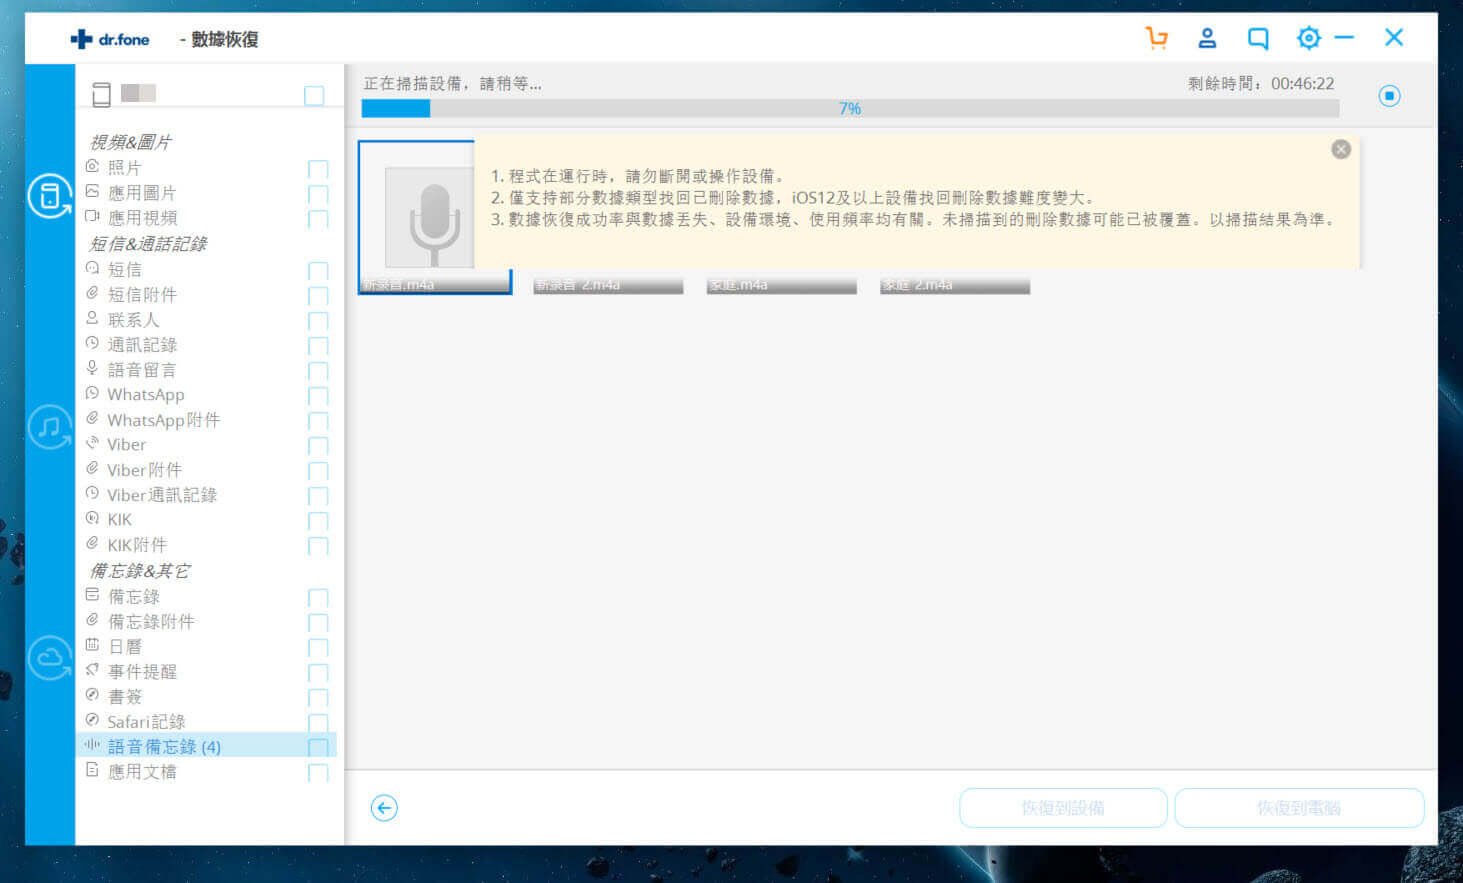Select recover from iCloud sidebar icon
This screenshot has width=1463, height=883.
tap(49, 658)
